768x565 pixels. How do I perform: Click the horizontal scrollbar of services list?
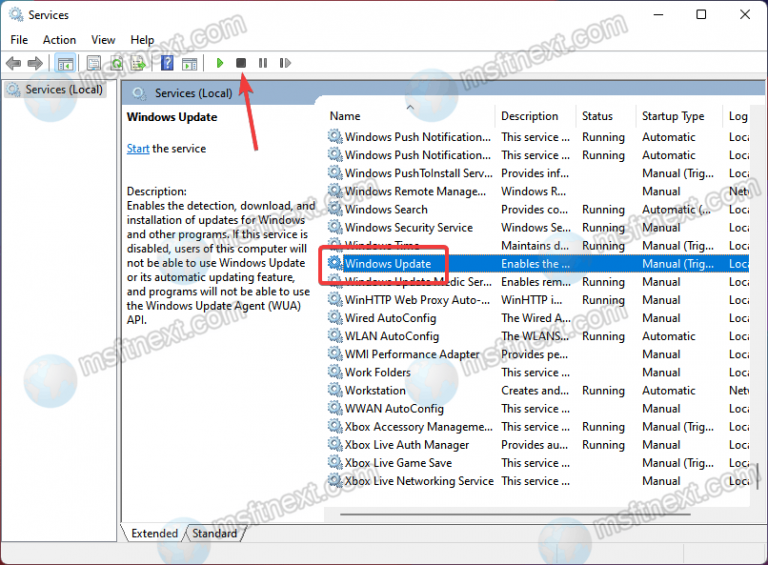pyautogui.click(x=515, y=515)
